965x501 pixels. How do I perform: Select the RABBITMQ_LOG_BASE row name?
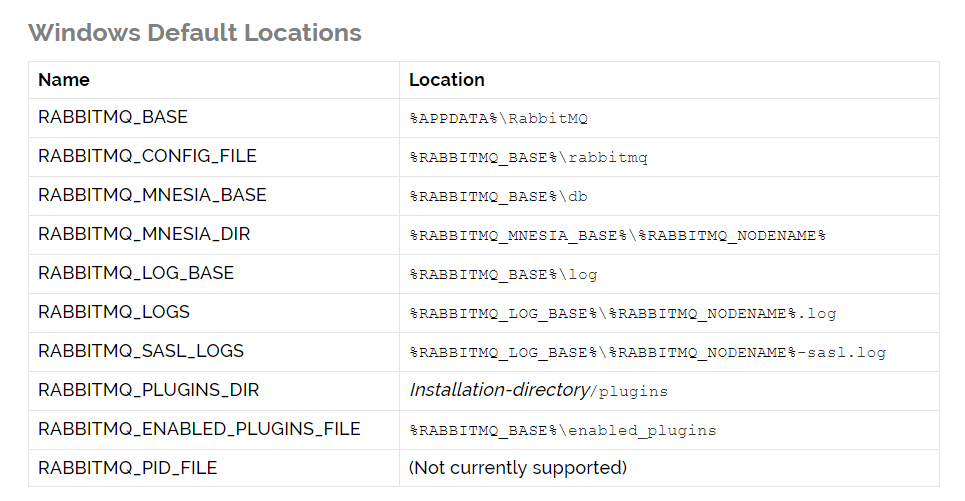(136, 273)
